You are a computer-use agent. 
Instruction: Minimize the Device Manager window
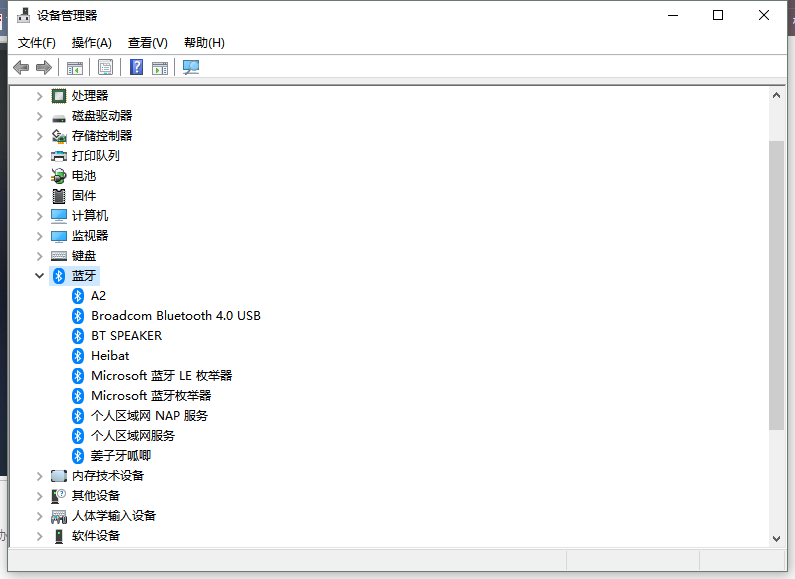click(x=673, y=15)
